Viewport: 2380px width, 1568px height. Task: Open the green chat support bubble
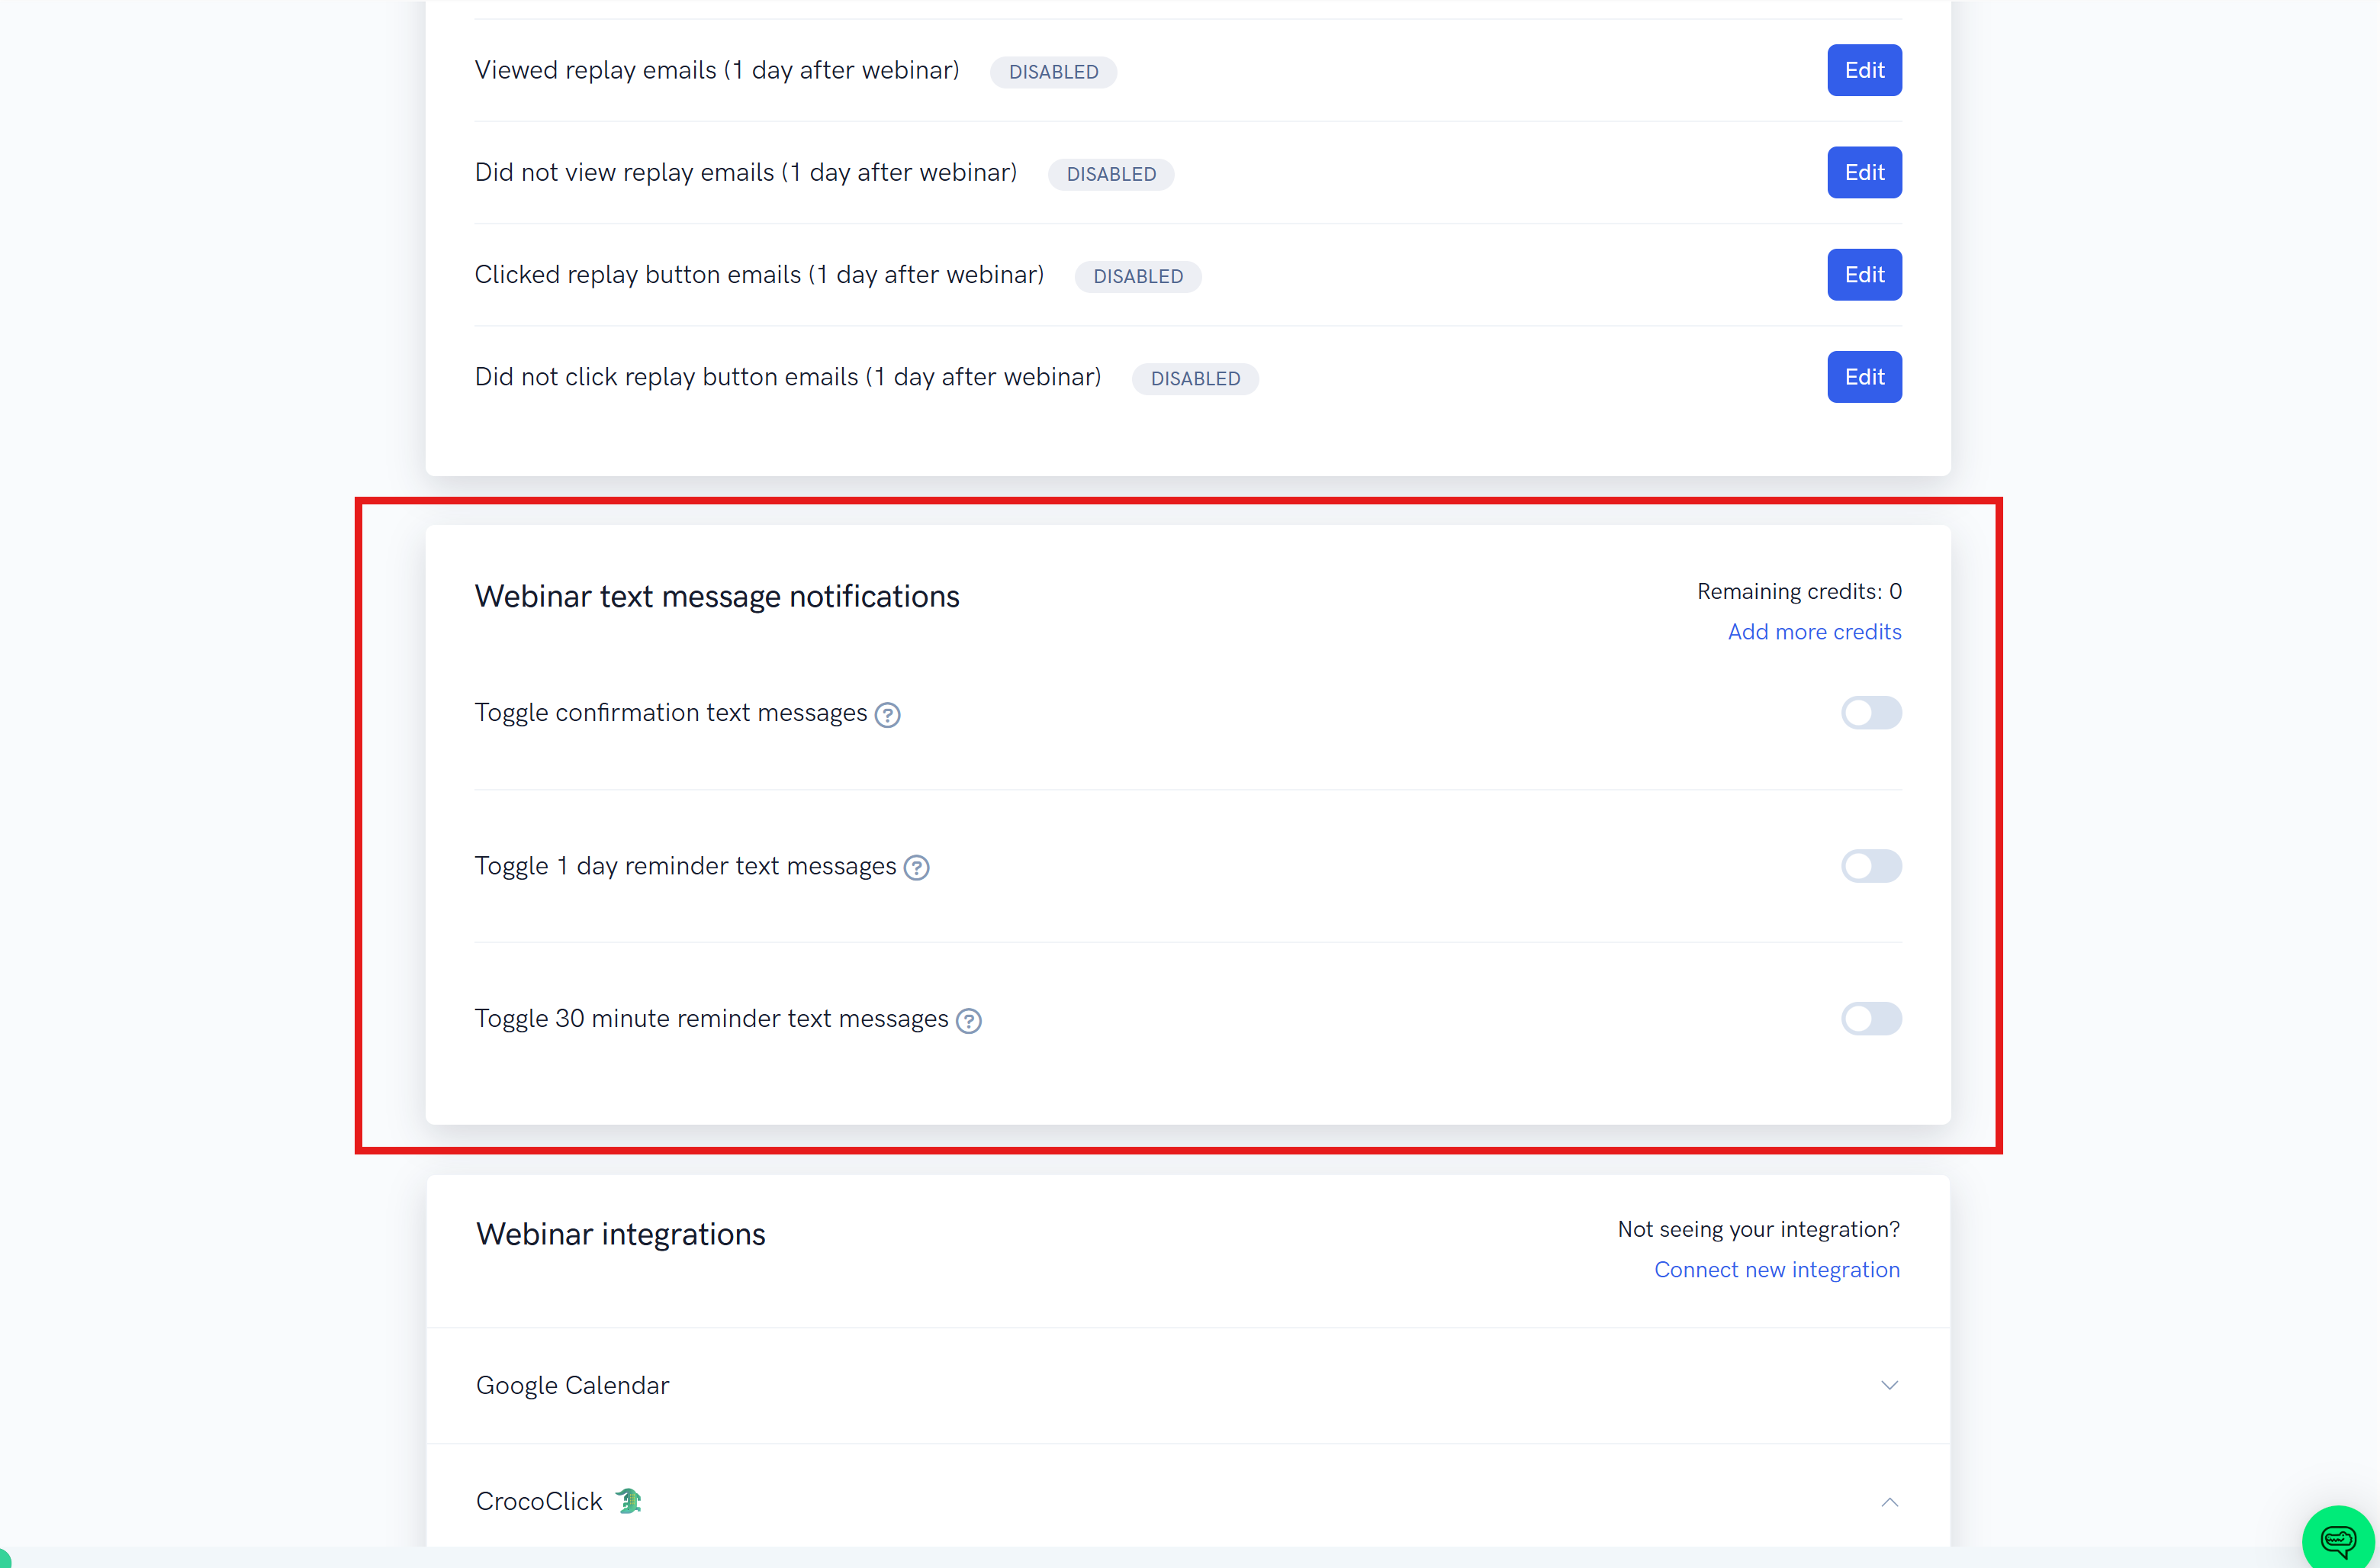(x=2338, y=1539)
